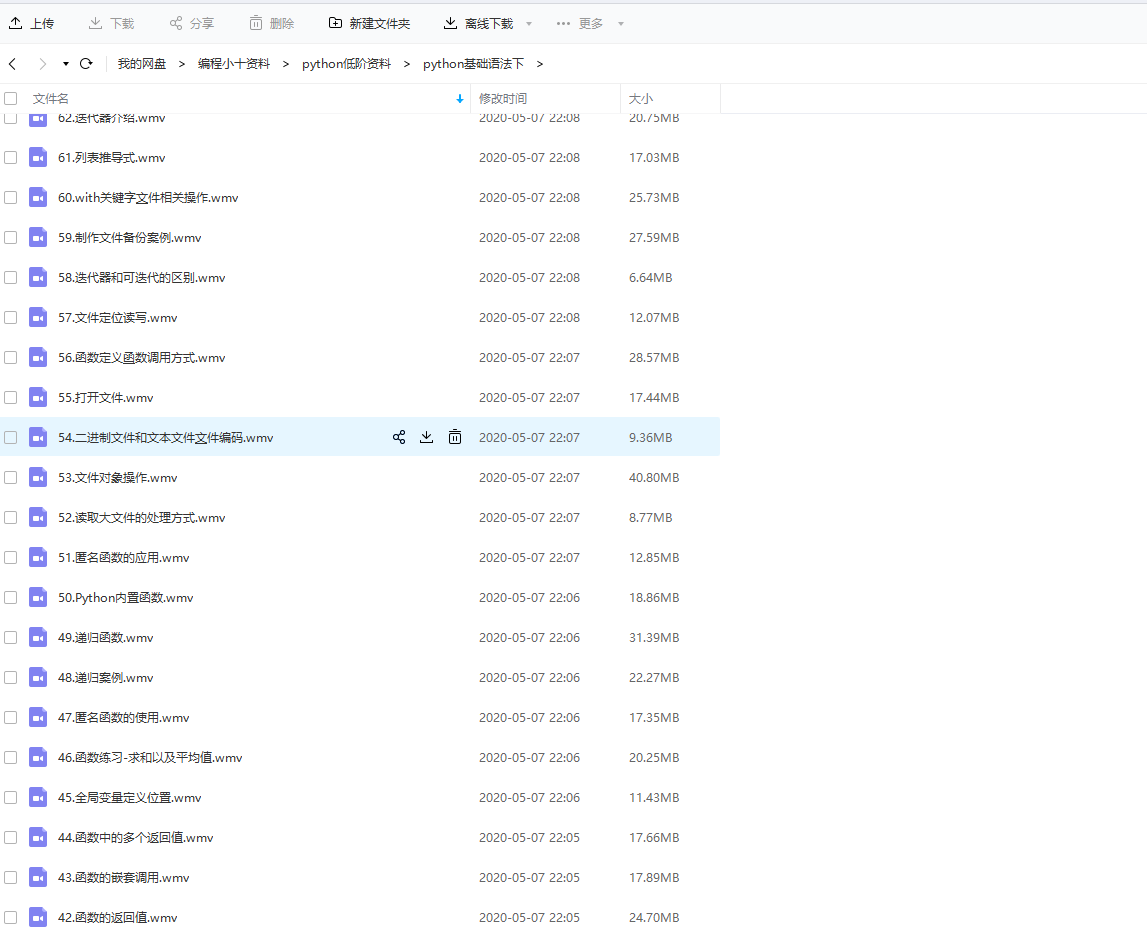Navigate to 编程小十资料 breadcrumb
This screenshot has height=934, width=1147.
tap(234, 64)
